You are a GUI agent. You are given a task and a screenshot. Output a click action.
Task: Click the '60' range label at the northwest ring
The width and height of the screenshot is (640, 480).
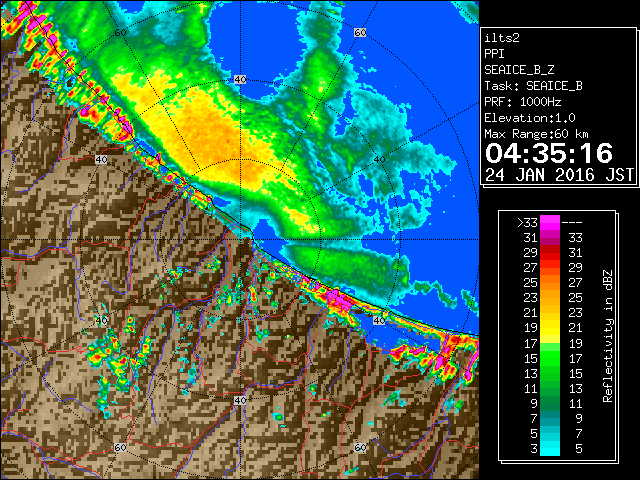tap(120, 33)
